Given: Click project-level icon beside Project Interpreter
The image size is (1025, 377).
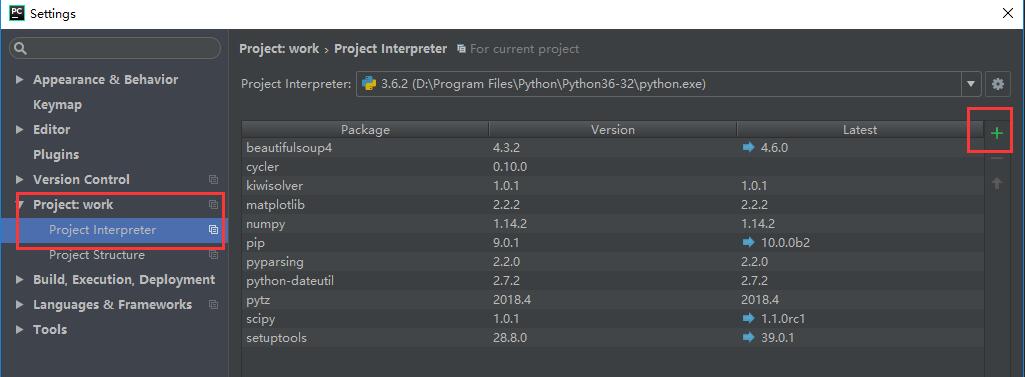Looking at the screenshot, I should tap(213, 230).
